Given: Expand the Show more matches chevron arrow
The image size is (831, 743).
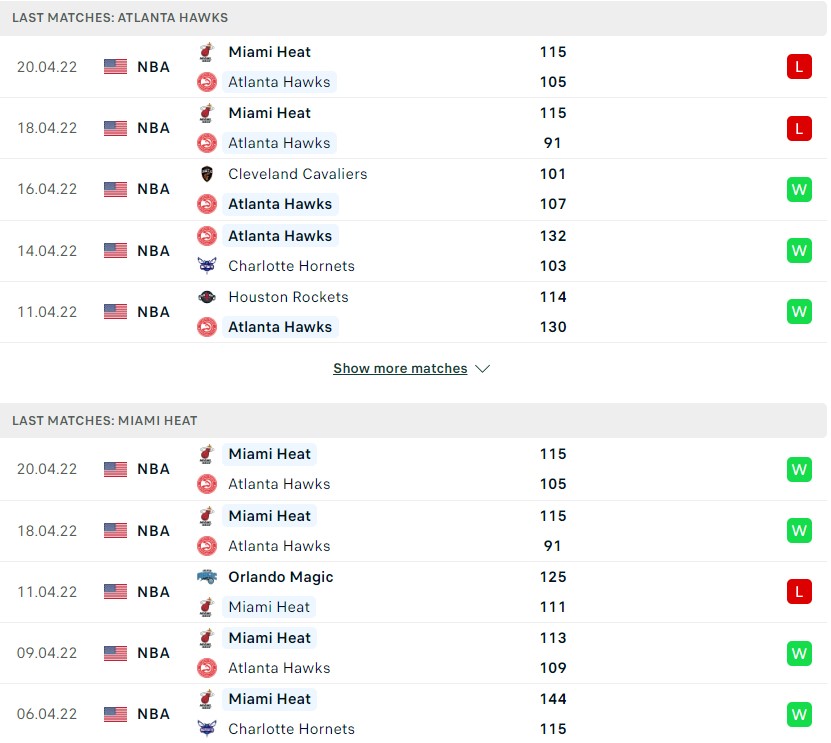Looking at the screenshot, I should [482, 369].
